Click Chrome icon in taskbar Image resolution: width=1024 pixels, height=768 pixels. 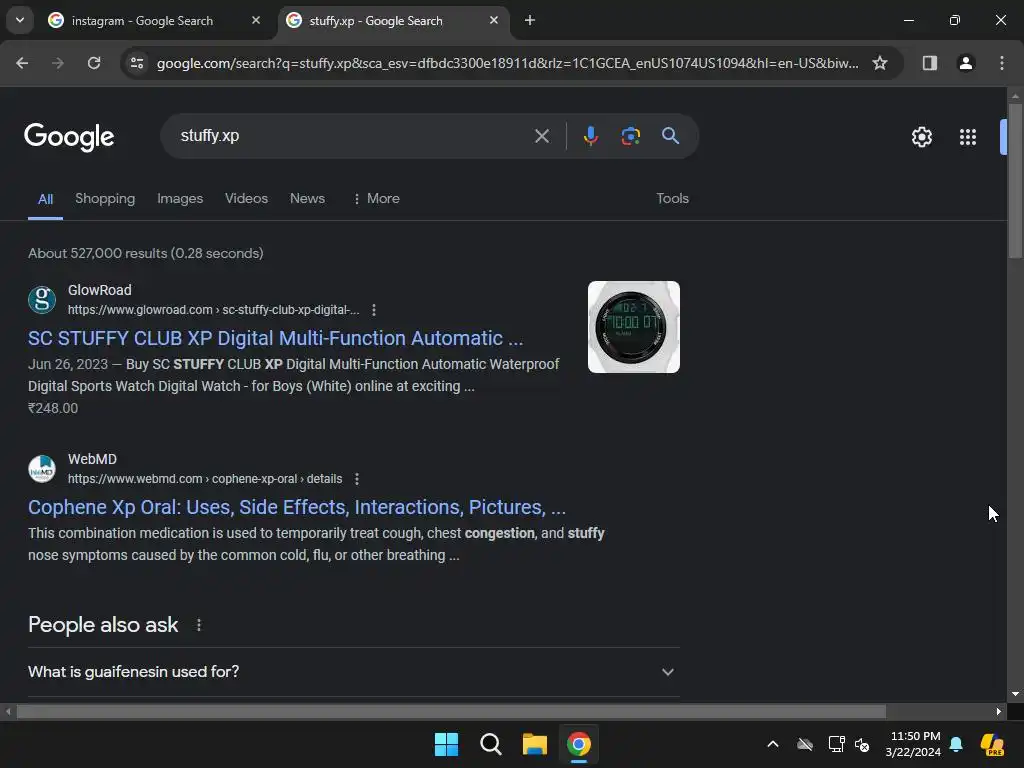(579, 744)
